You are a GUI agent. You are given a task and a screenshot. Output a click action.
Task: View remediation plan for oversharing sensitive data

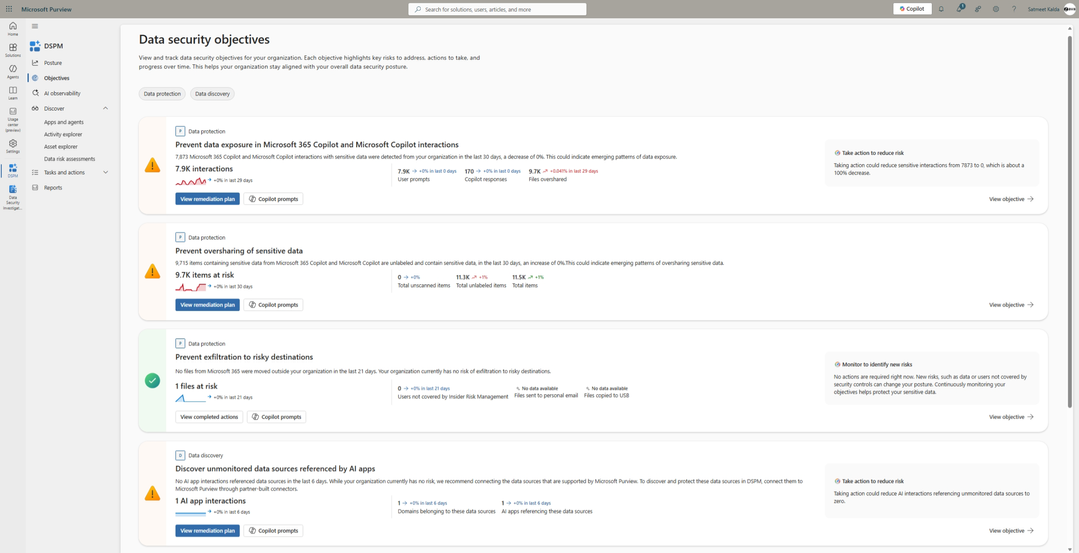207,305
